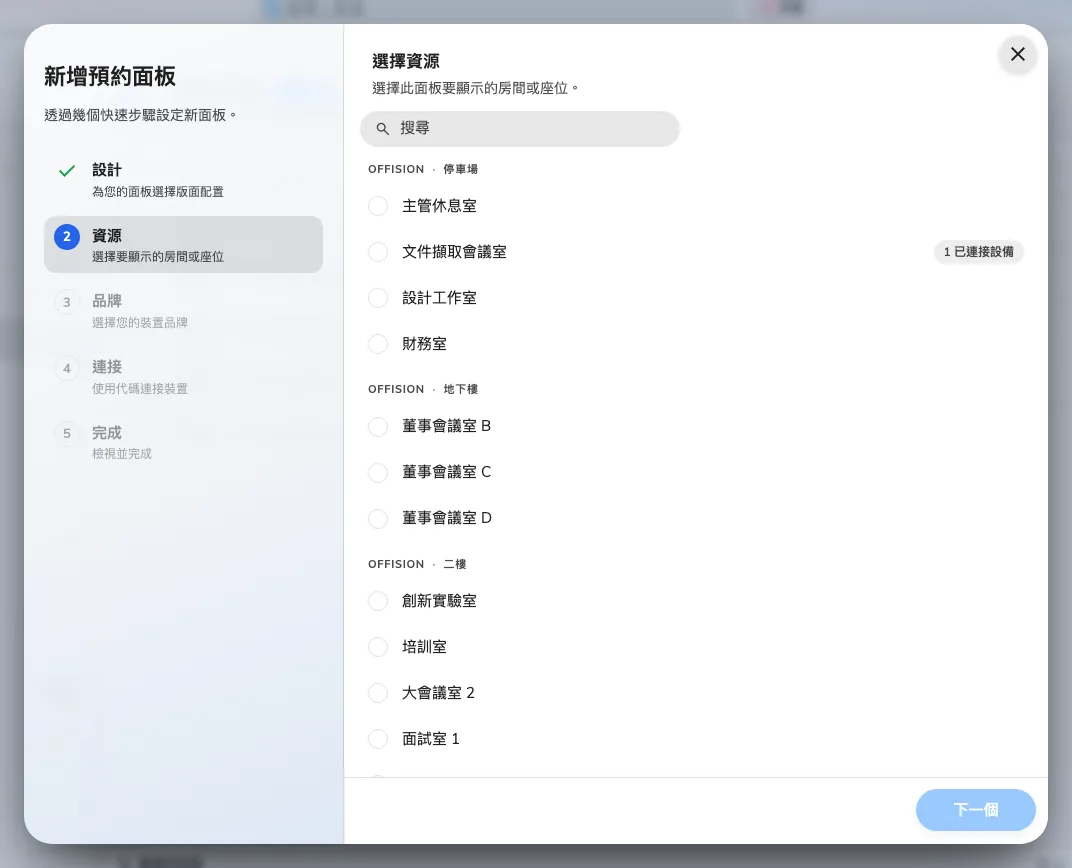Click the step 4 number circle
This screenshot has height=868, width=1072.
tap(67, 368)
